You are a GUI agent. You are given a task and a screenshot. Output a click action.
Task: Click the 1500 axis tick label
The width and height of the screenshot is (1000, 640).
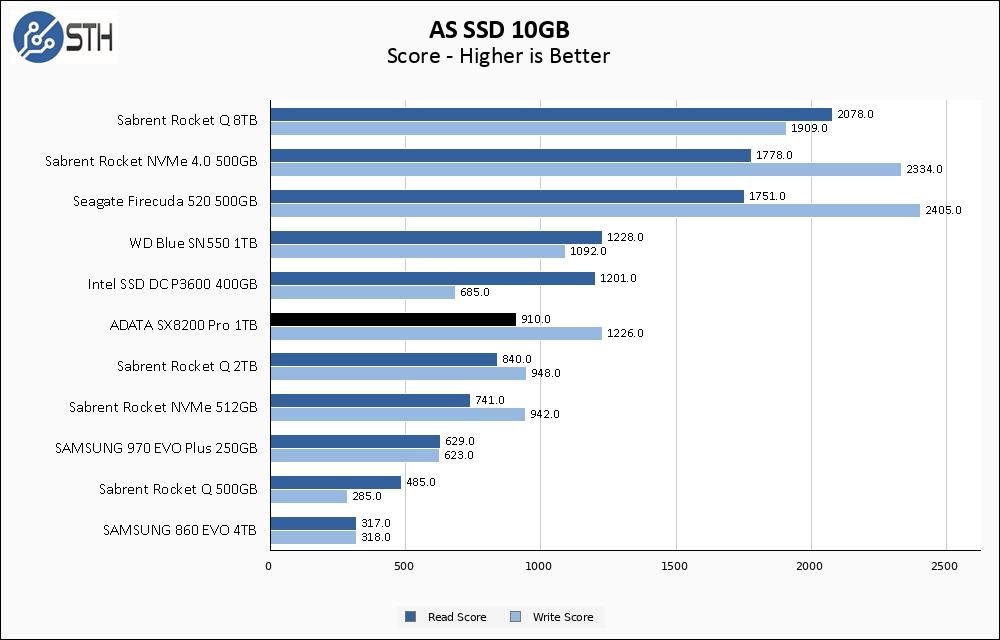[x=675, y=566]
